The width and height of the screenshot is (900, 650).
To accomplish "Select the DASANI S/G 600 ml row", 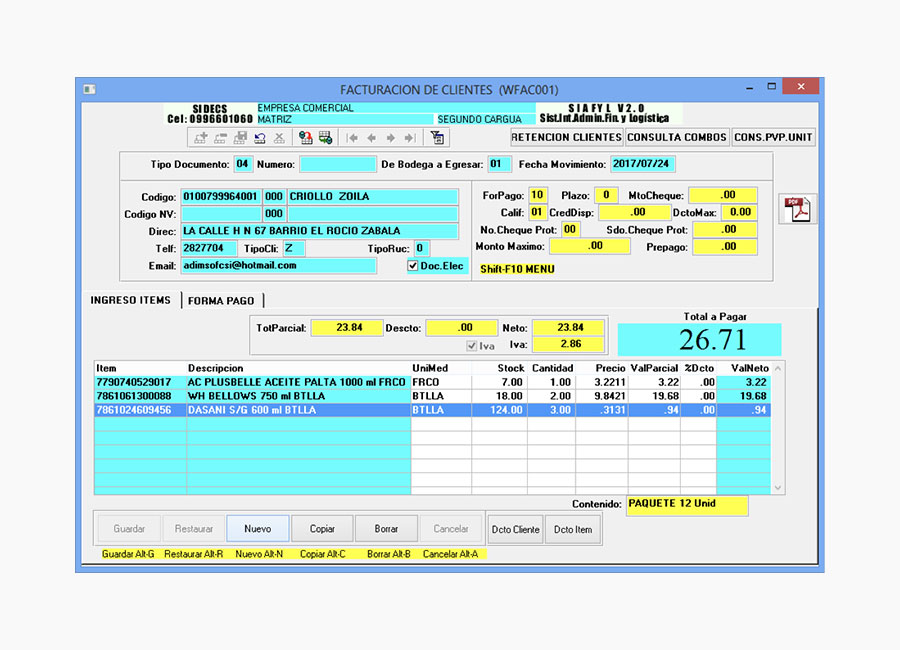I will coord(298,410).
